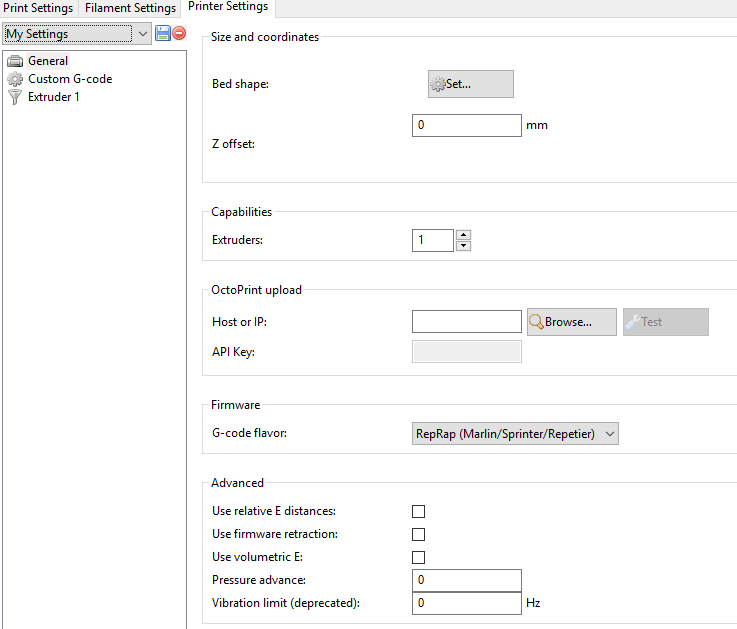
Task: Click the Vibration limit input field
Action: point(467,603)
